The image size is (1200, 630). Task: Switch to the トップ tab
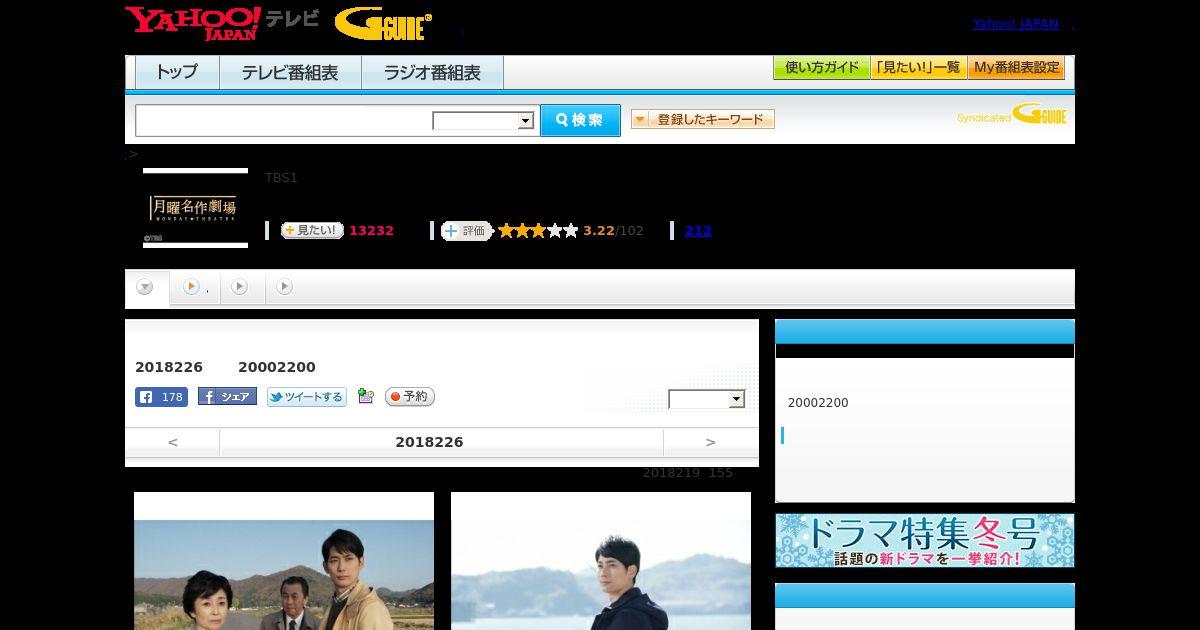coord(177,73)
